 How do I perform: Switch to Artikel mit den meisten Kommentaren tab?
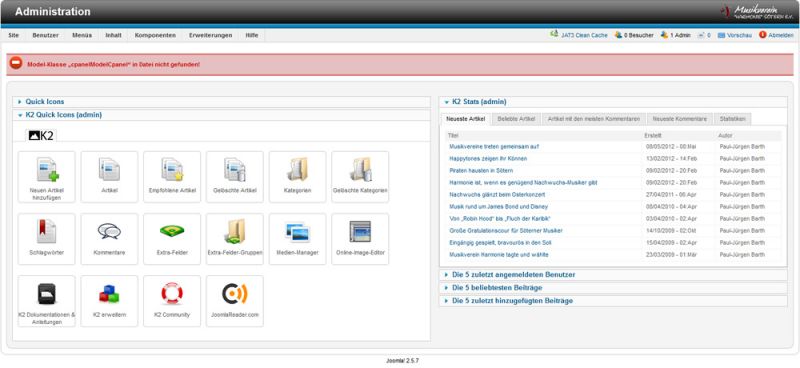click(x=594, y=119)
